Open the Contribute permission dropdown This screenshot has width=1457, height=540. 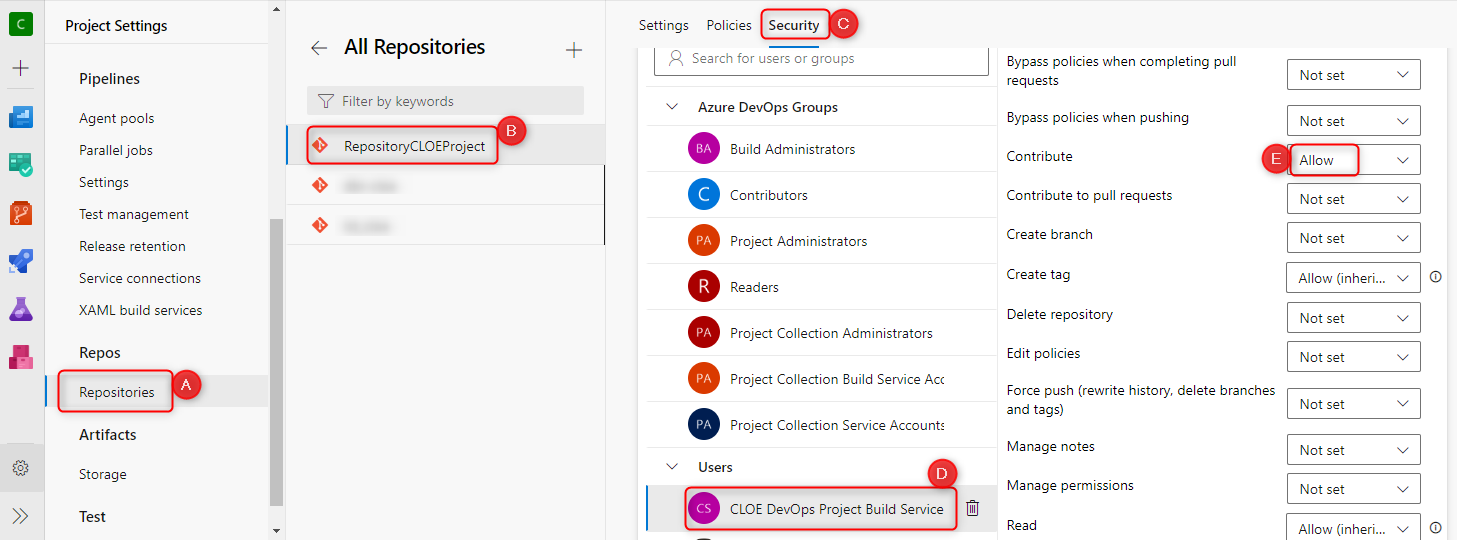click(x=1353, y=160)
